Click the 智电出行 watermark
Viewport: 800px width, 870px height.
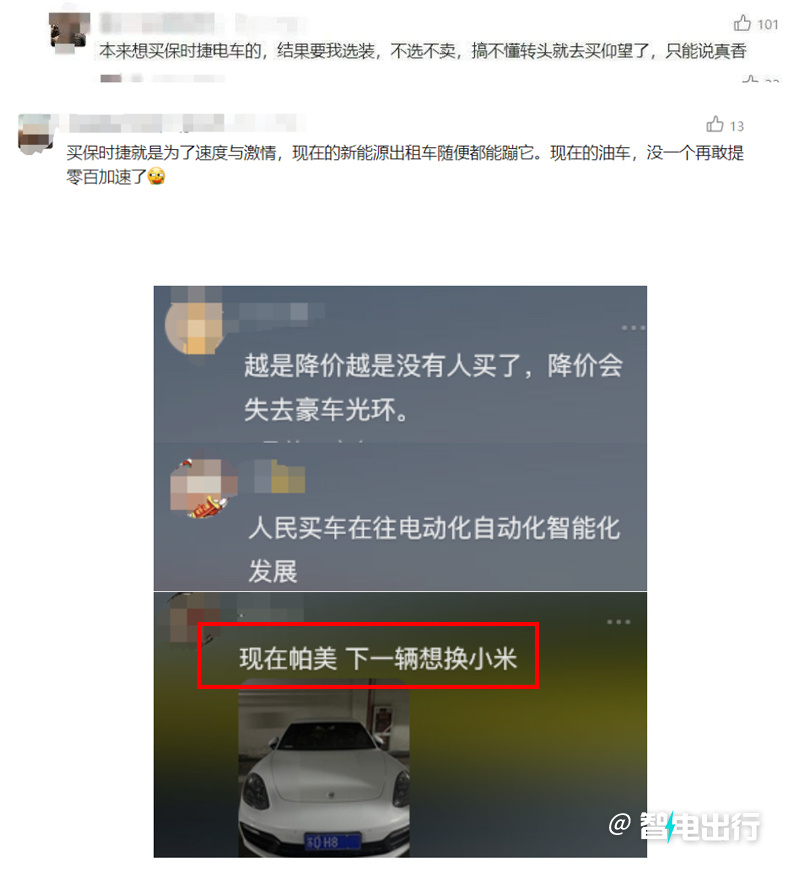(685, 826)
